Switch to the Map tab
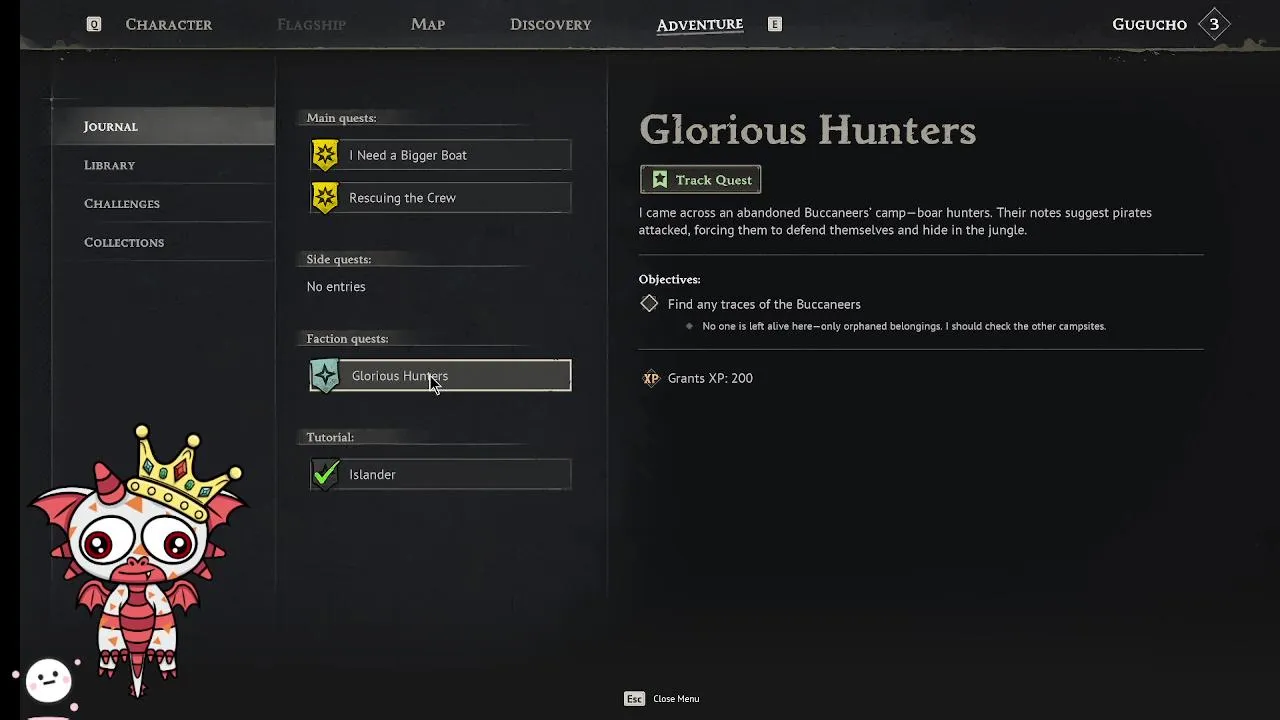This screenshot has width=1280, height=720. pyautogui.click(x=428, y=24)
